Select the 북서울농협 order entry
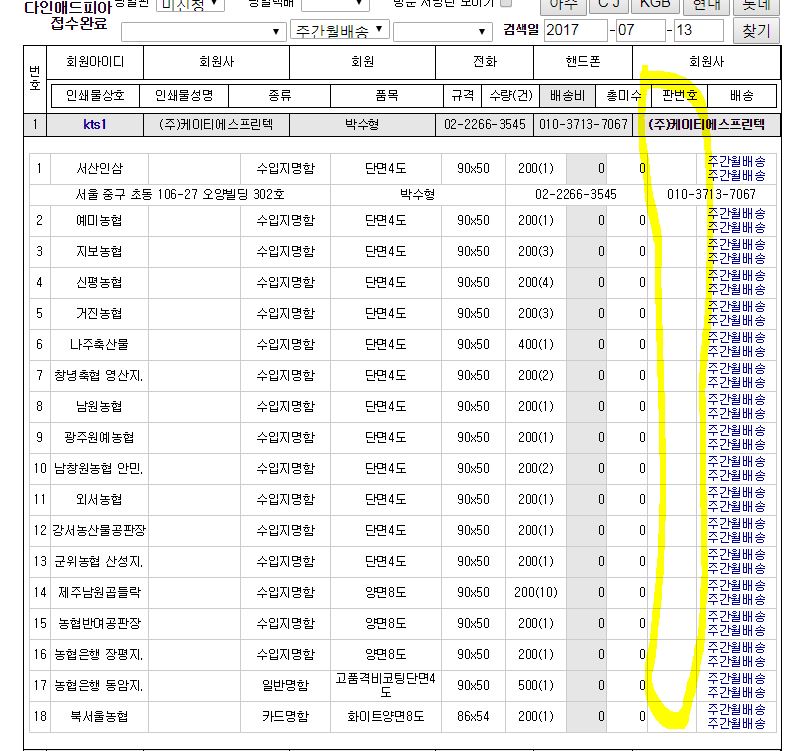The image size is (805, 751). [98, 717]
